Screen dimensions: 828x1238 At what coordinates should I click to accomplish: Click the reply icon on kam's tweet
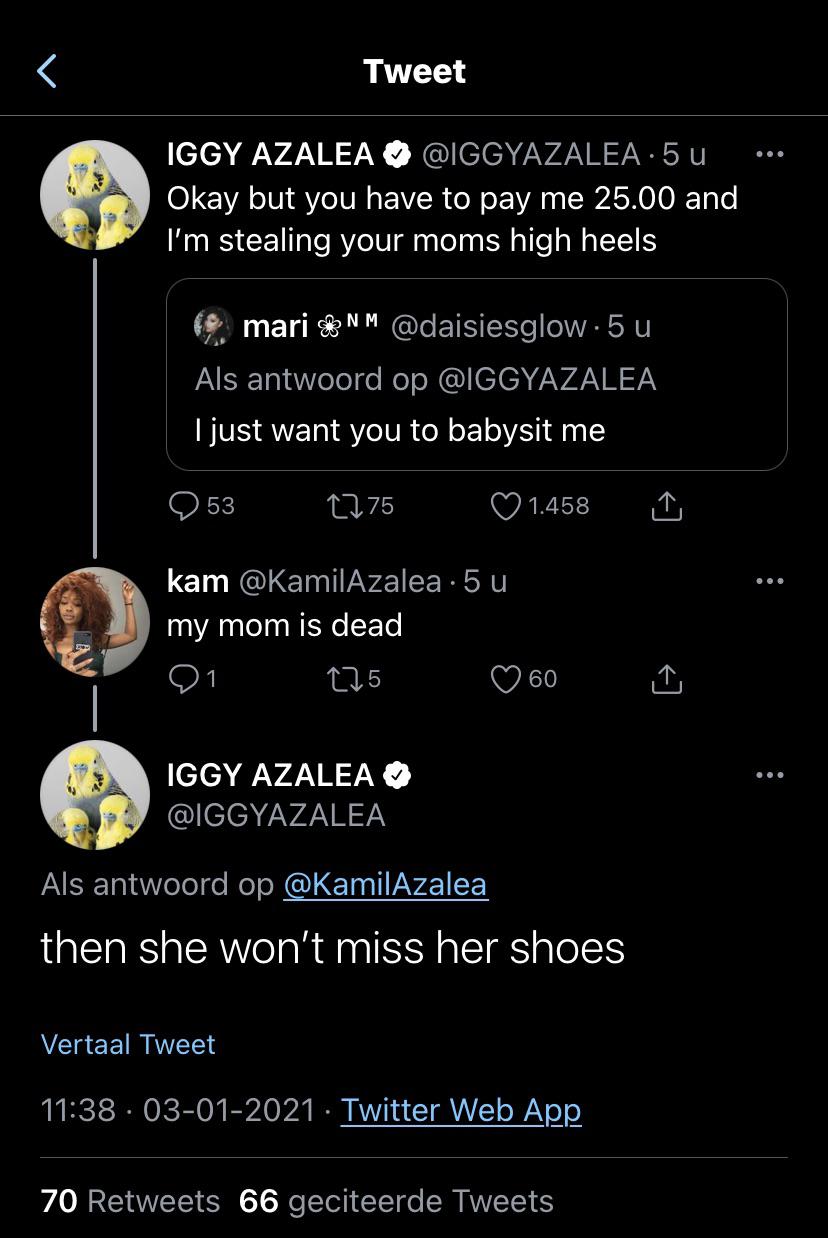pyautogui.click(x=185, y=678)
